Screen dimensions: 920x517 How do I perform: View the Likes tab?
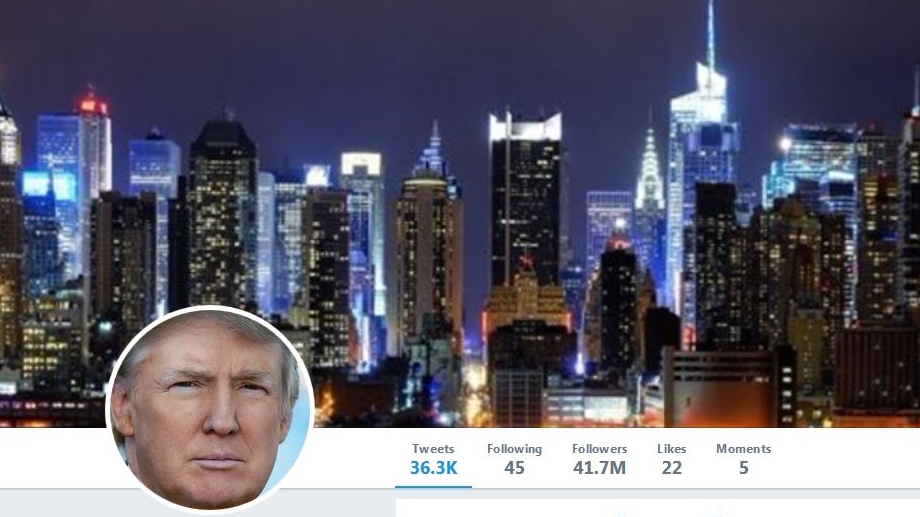click(671, 458)
